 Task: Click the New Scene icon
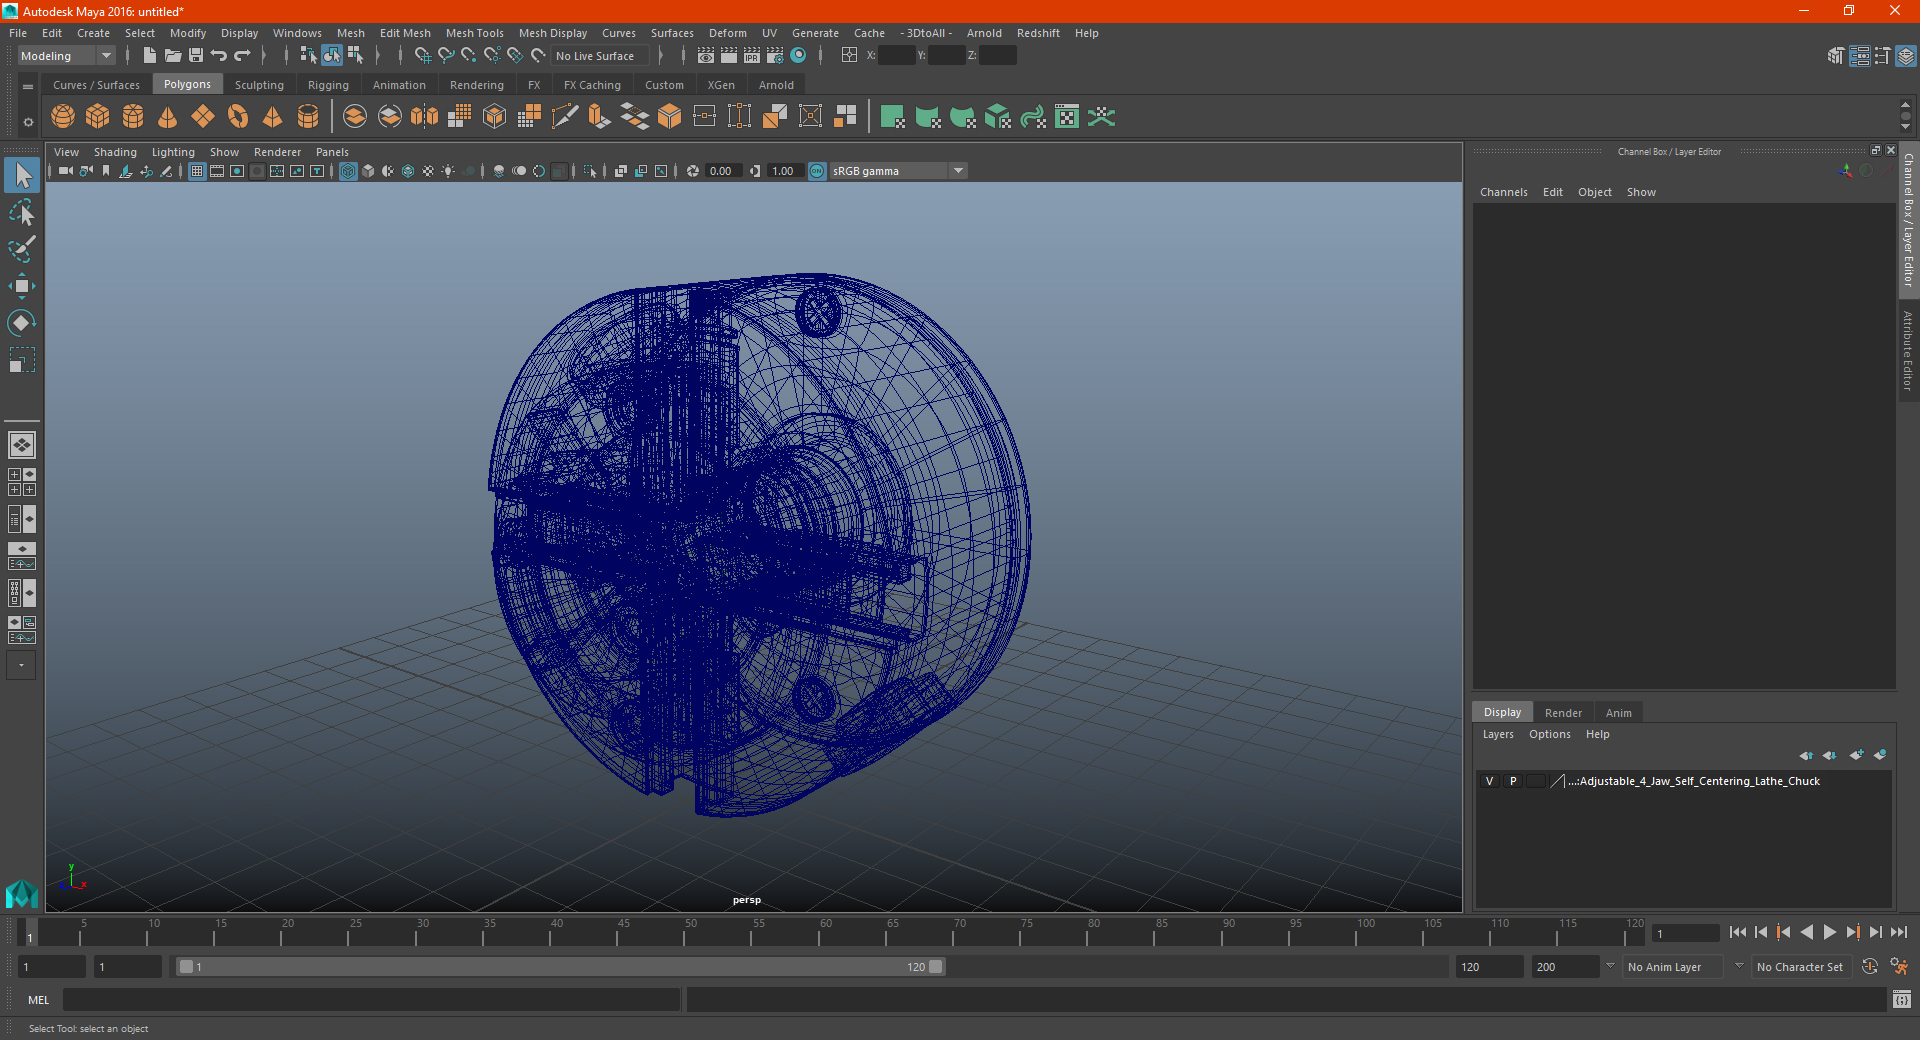coord(149,56)
